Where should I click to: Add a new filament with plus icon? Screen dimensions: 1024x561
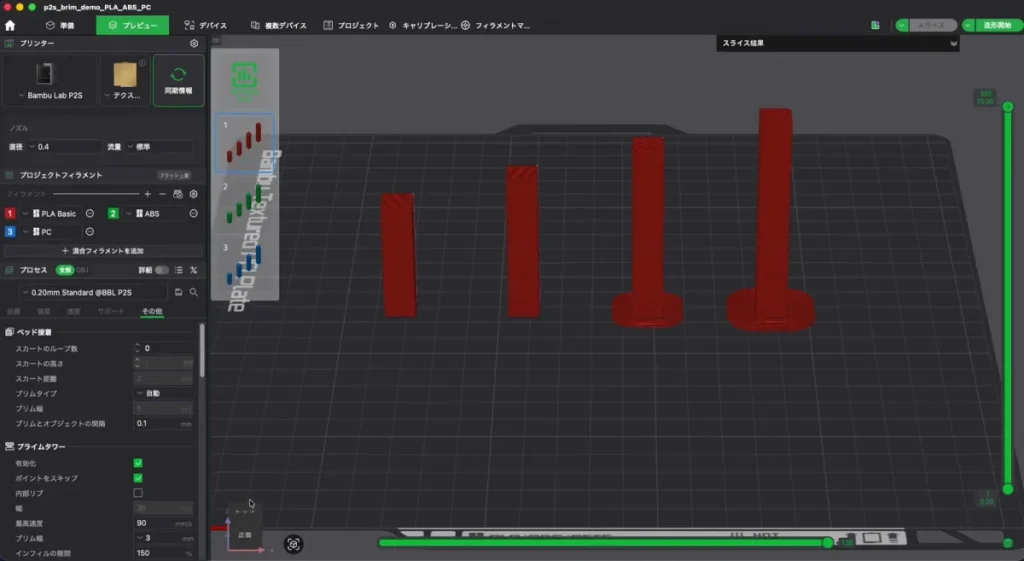(x=148, y=194)
